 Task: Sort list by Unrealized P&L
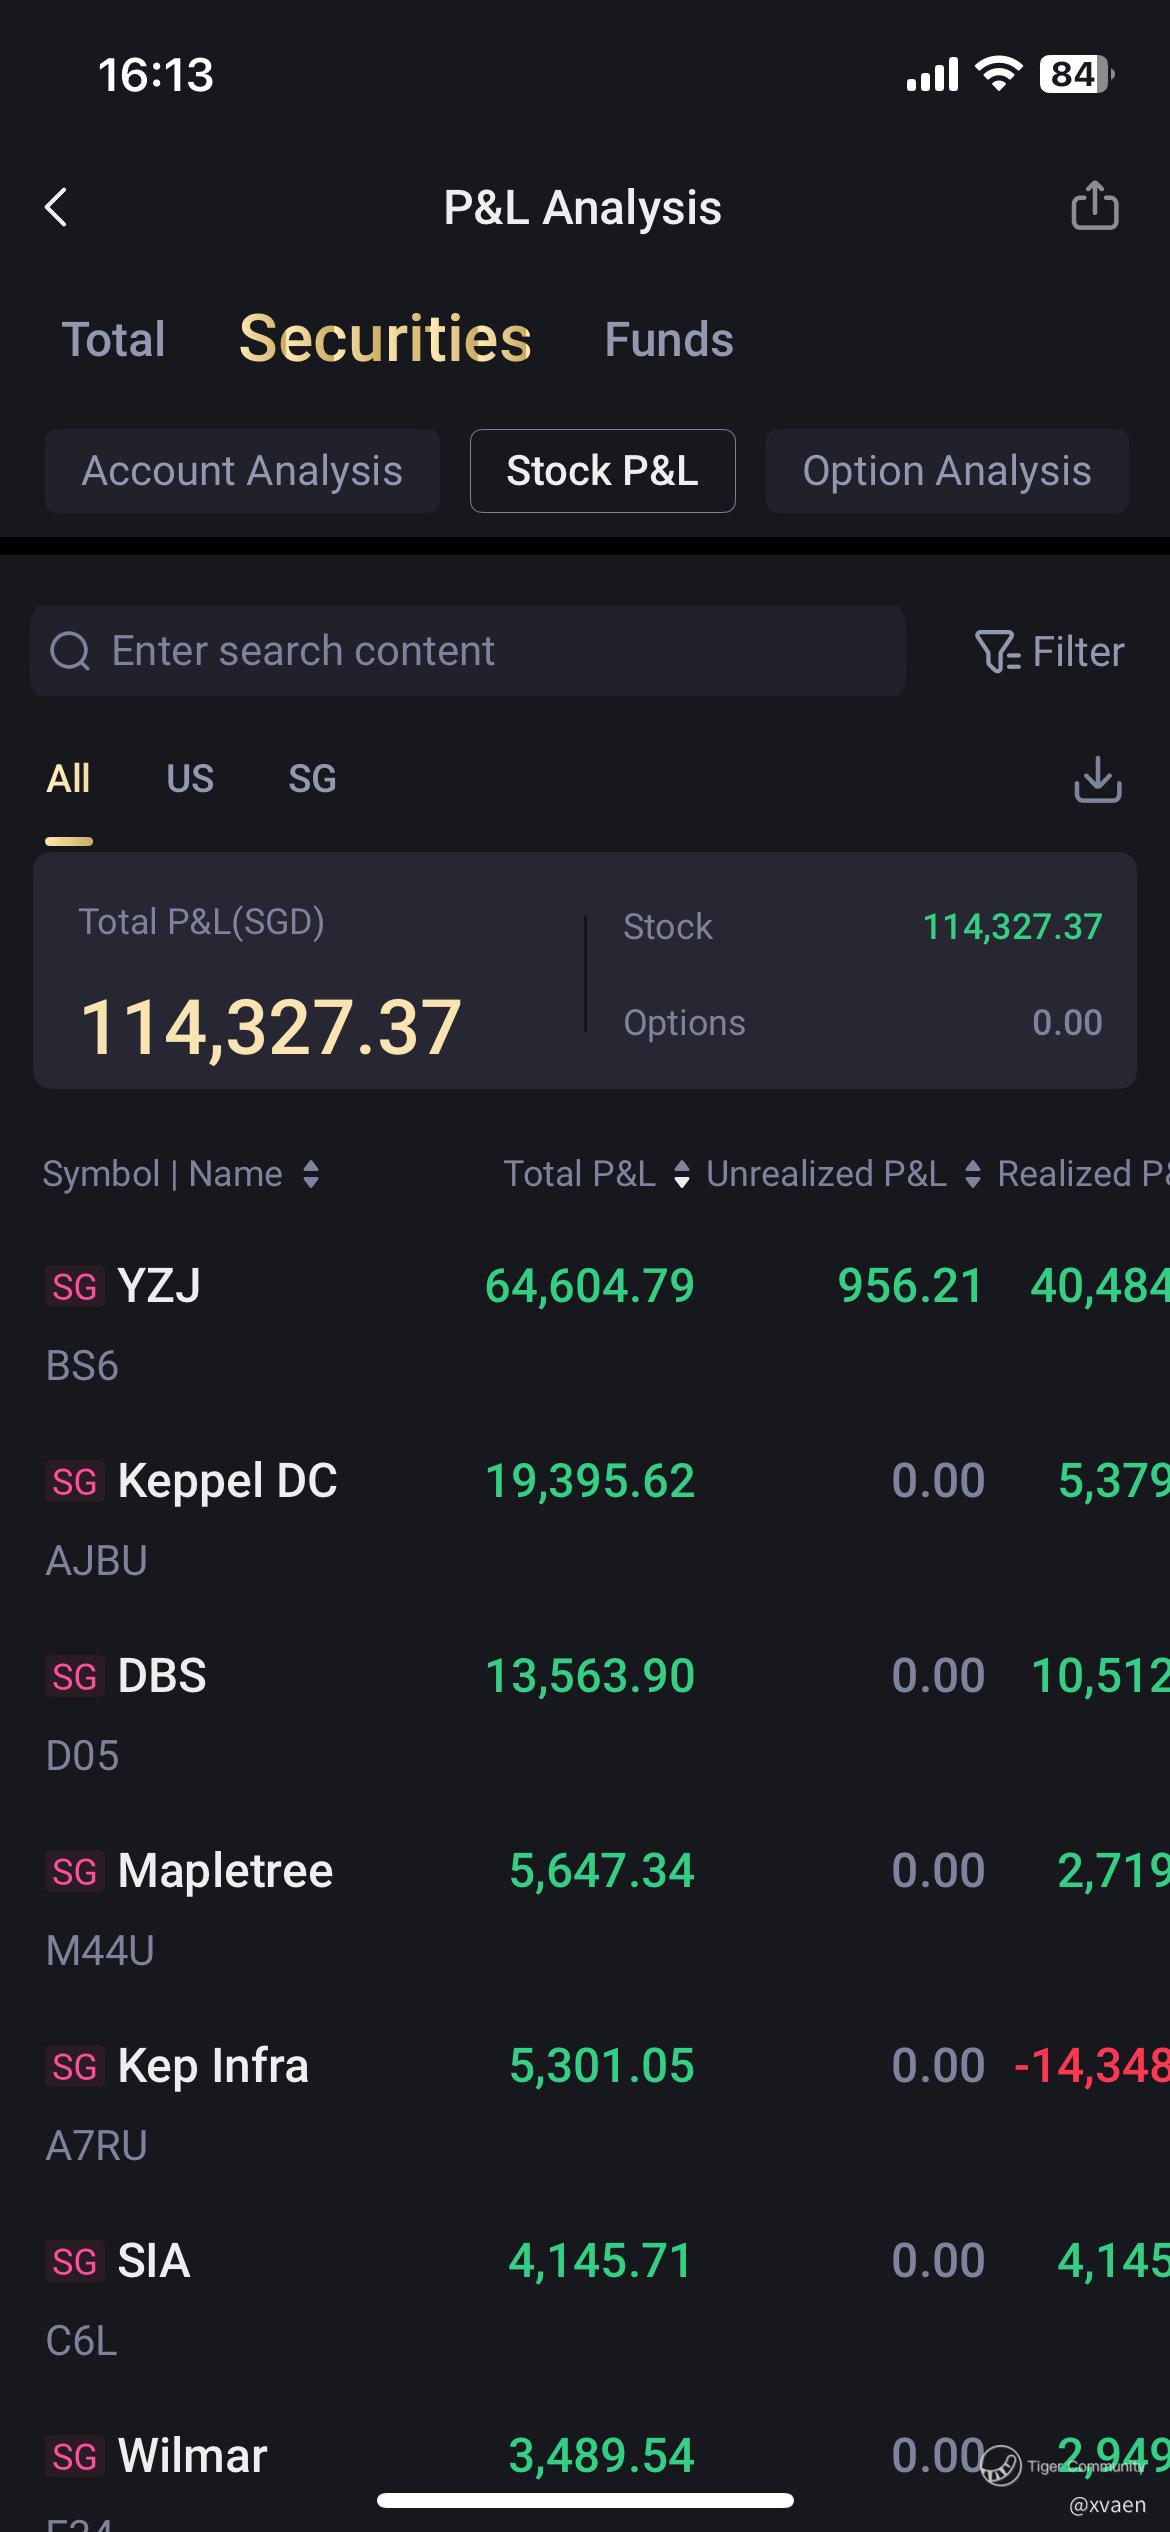972,1174
